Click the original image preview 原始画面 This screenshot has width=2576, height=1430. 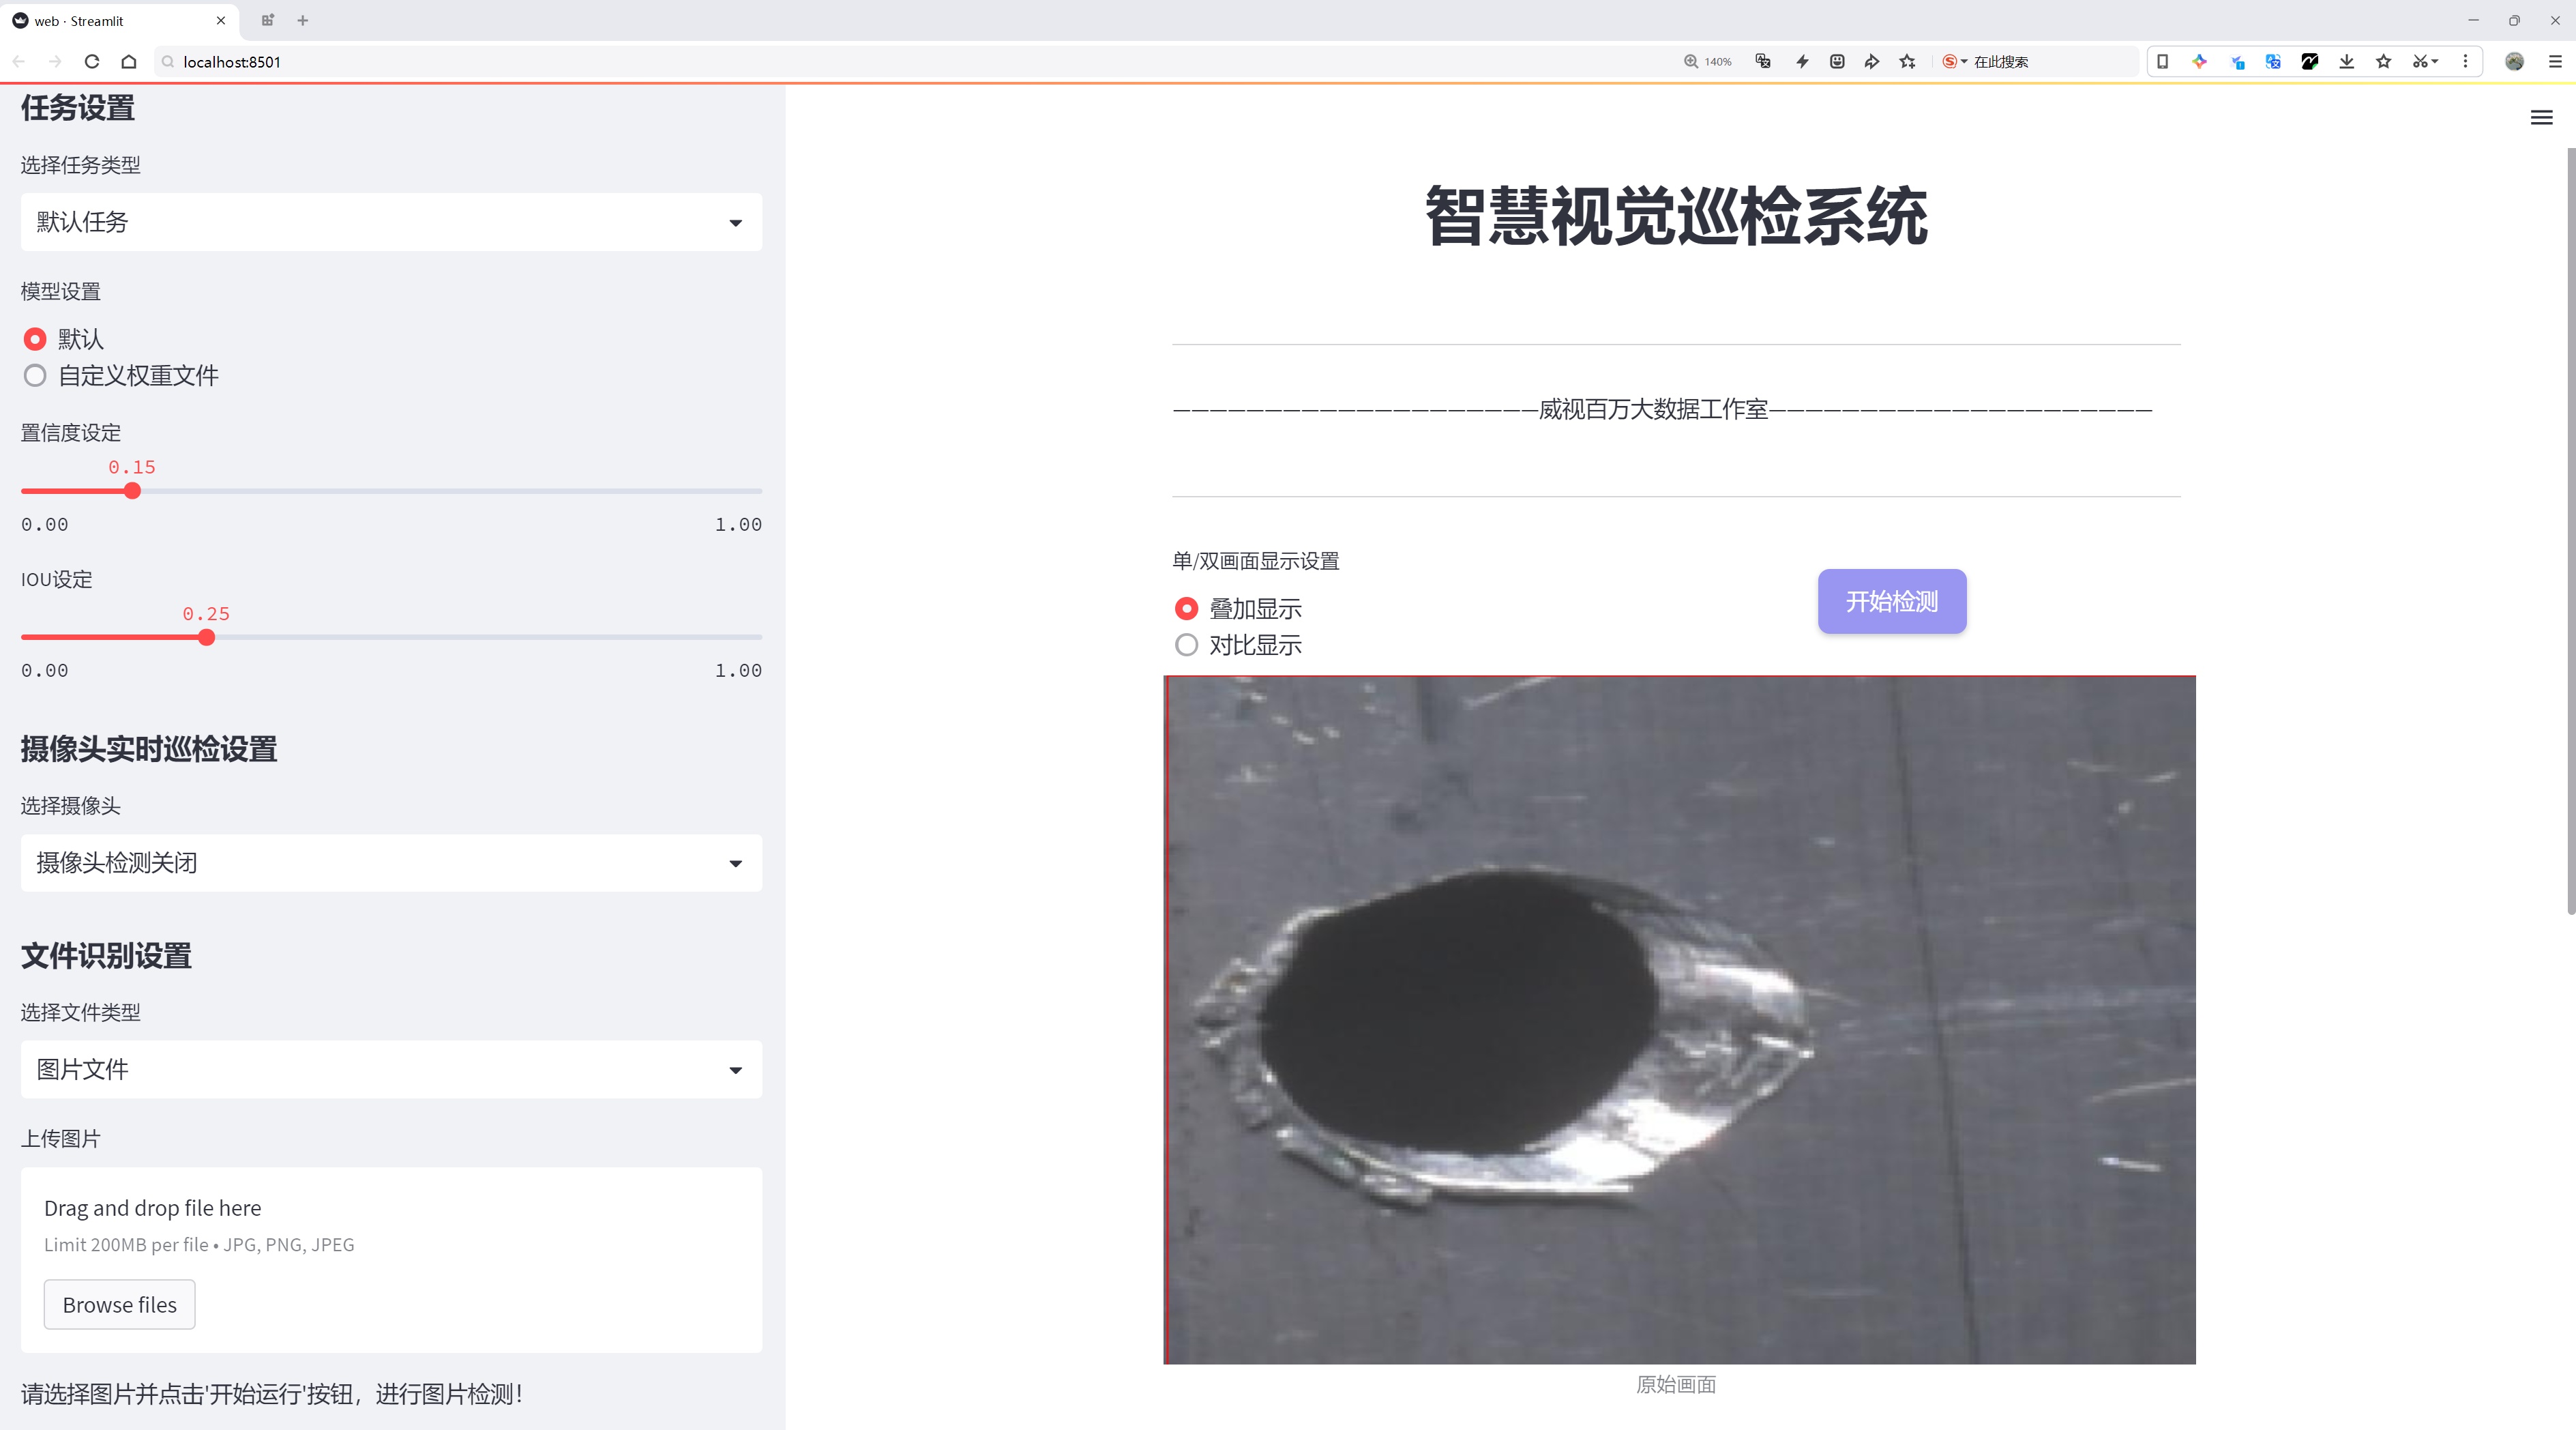pos(1679,1020)
